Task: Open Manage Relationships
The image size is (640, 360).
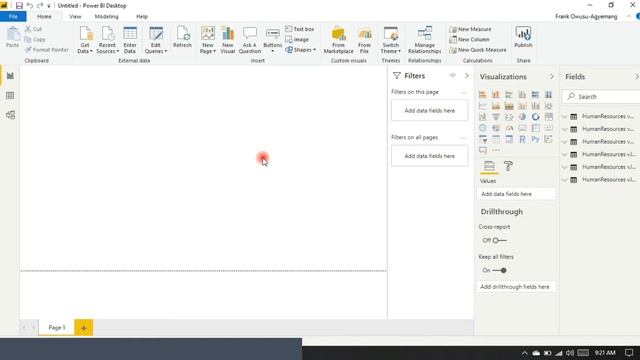Action: 424,40
